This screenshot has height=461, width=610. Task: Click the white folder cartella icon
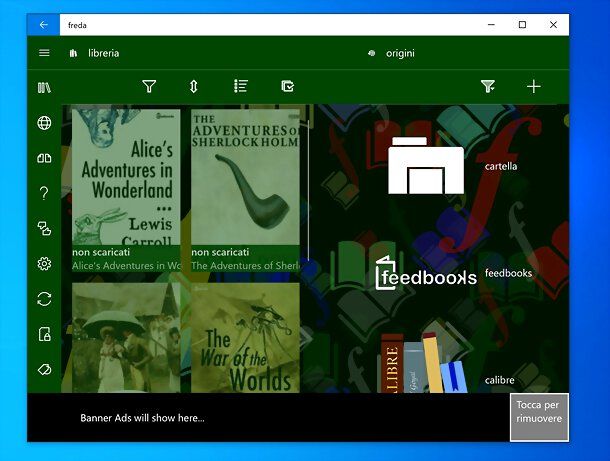[x=426, y=165]
